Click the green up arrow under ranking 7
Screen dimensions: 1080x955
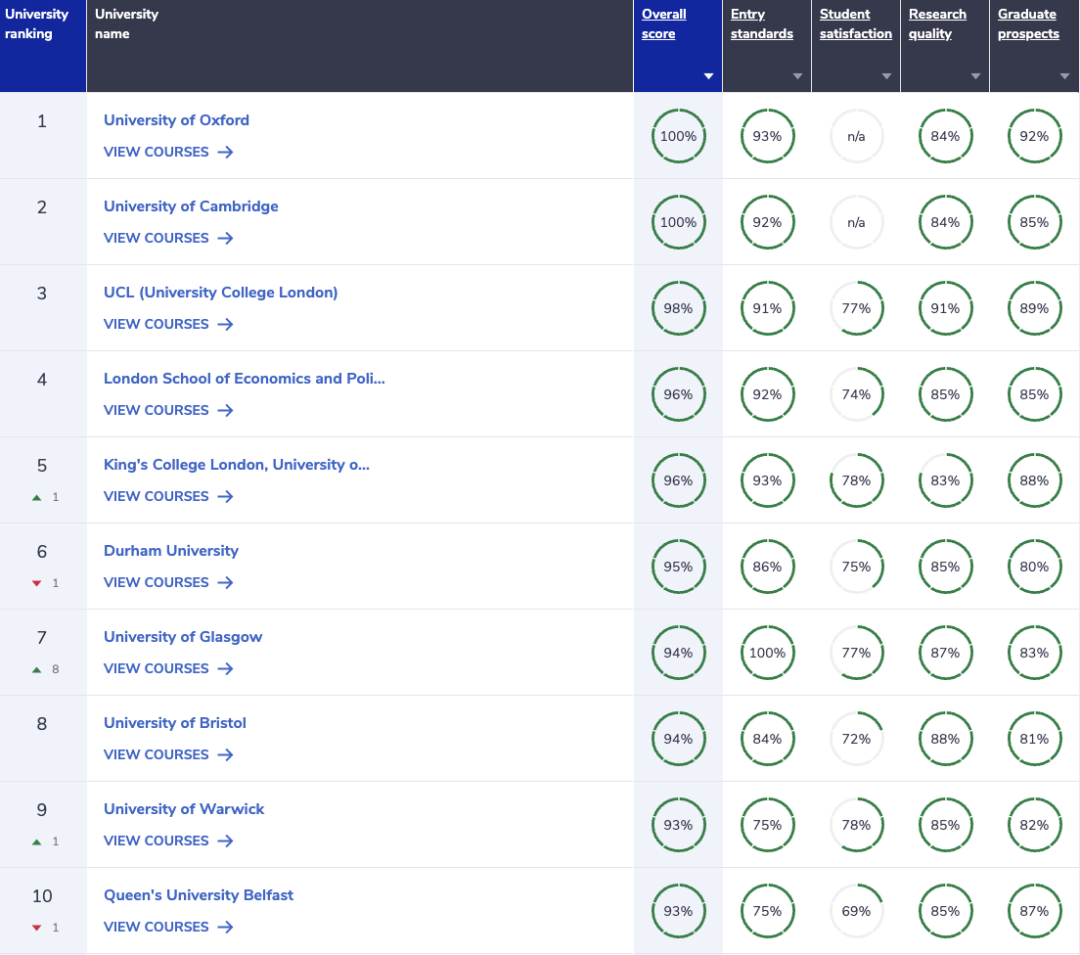coord(37,669)
